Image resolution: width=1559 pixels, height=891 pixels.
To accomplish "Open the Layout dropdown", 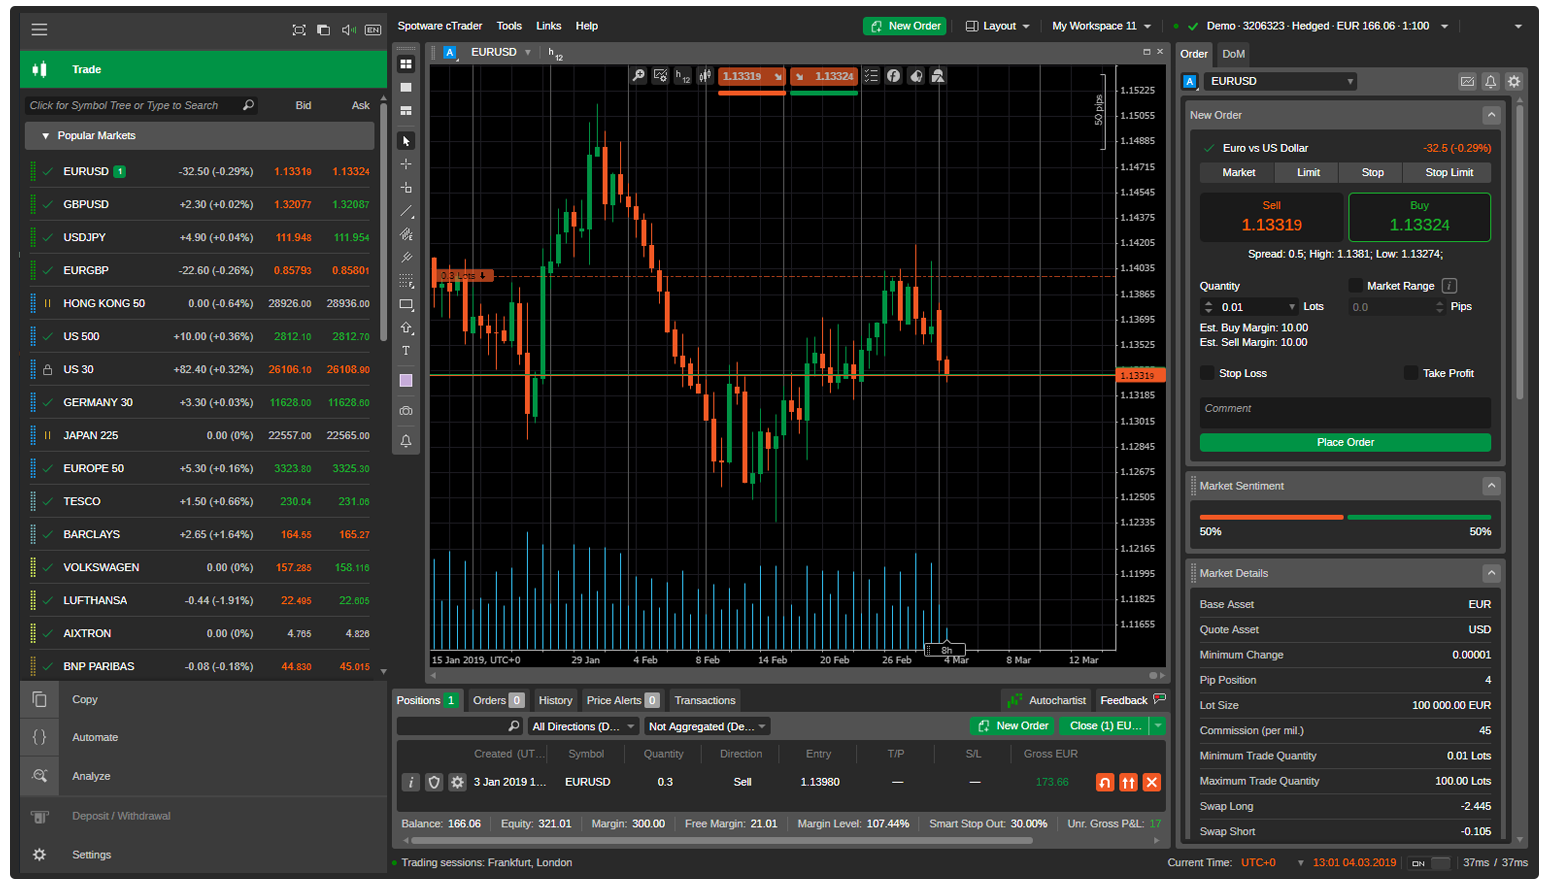I will pyautogui.click(x=998, y=26).
